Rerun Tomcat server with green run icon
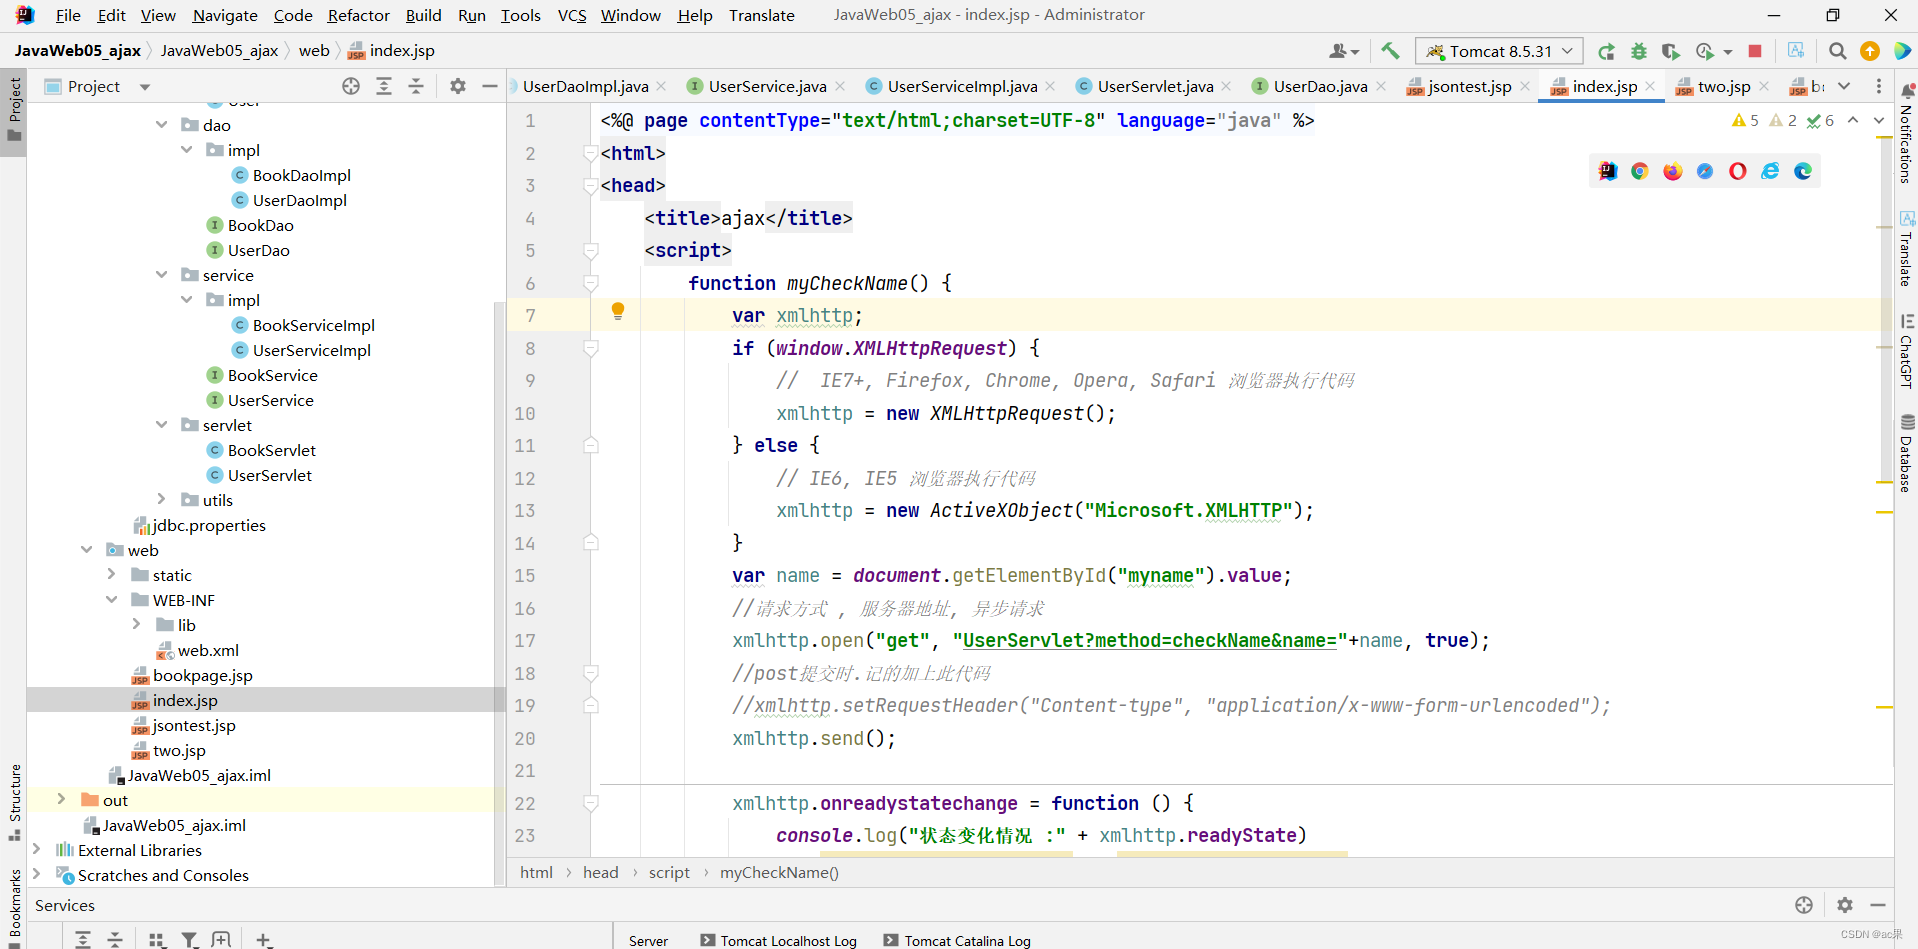Image resolution: width=1918 pixels, height=949 pixels. point(1607,51)
